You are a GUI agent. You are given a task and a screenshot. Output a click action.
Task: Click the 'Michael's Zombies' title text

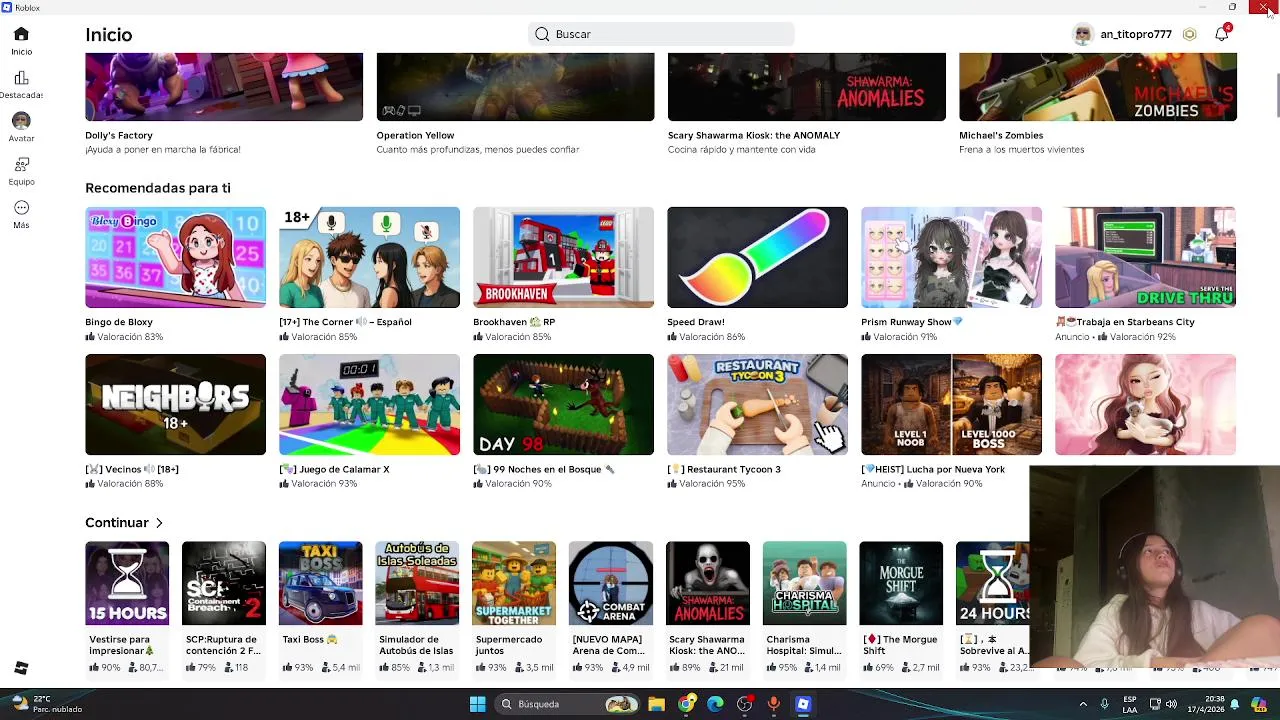1001,135
